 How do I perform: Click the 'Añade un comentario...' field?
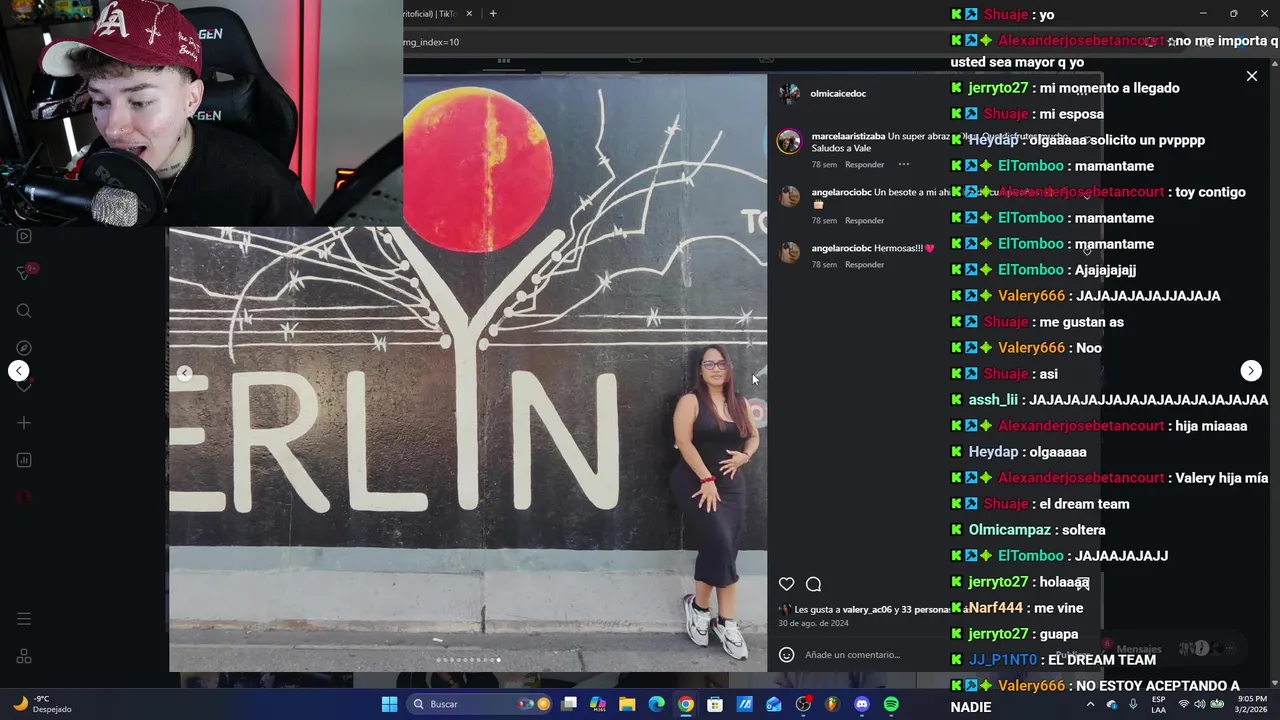(853, 655)
